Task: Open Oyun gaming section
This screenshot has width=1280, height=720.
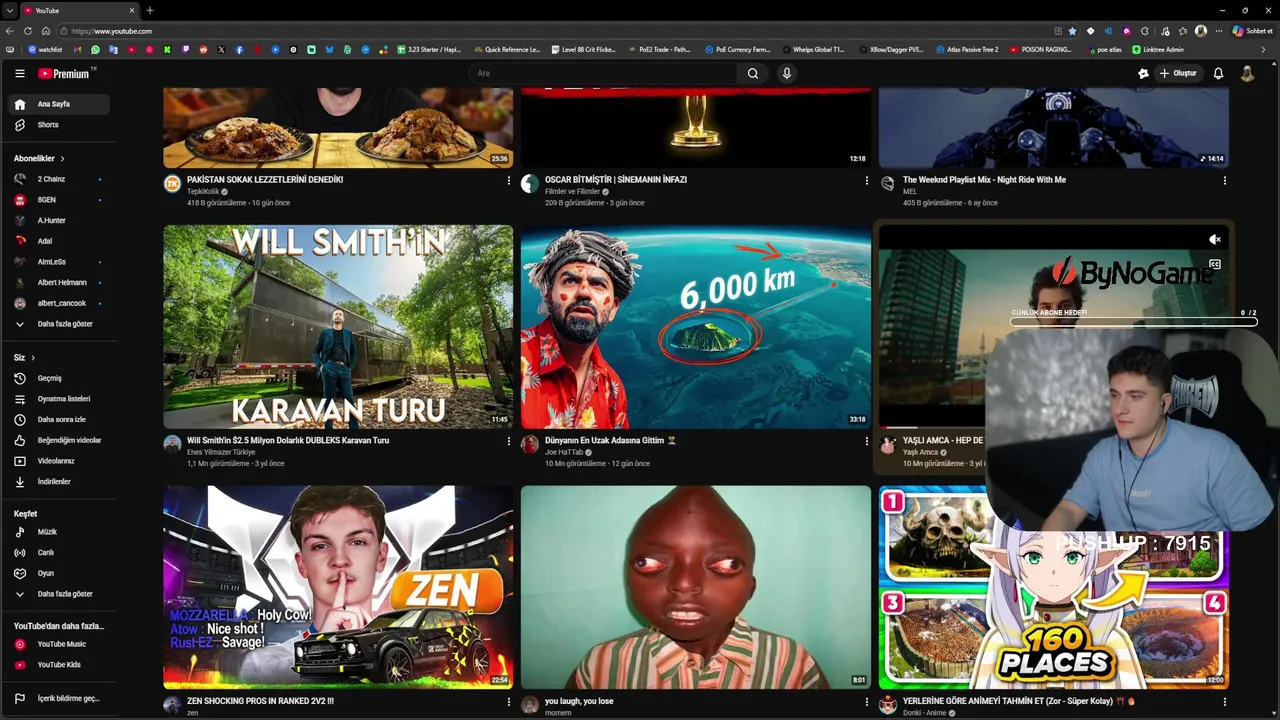Action: pyautogui.click(x=59, y=573)
